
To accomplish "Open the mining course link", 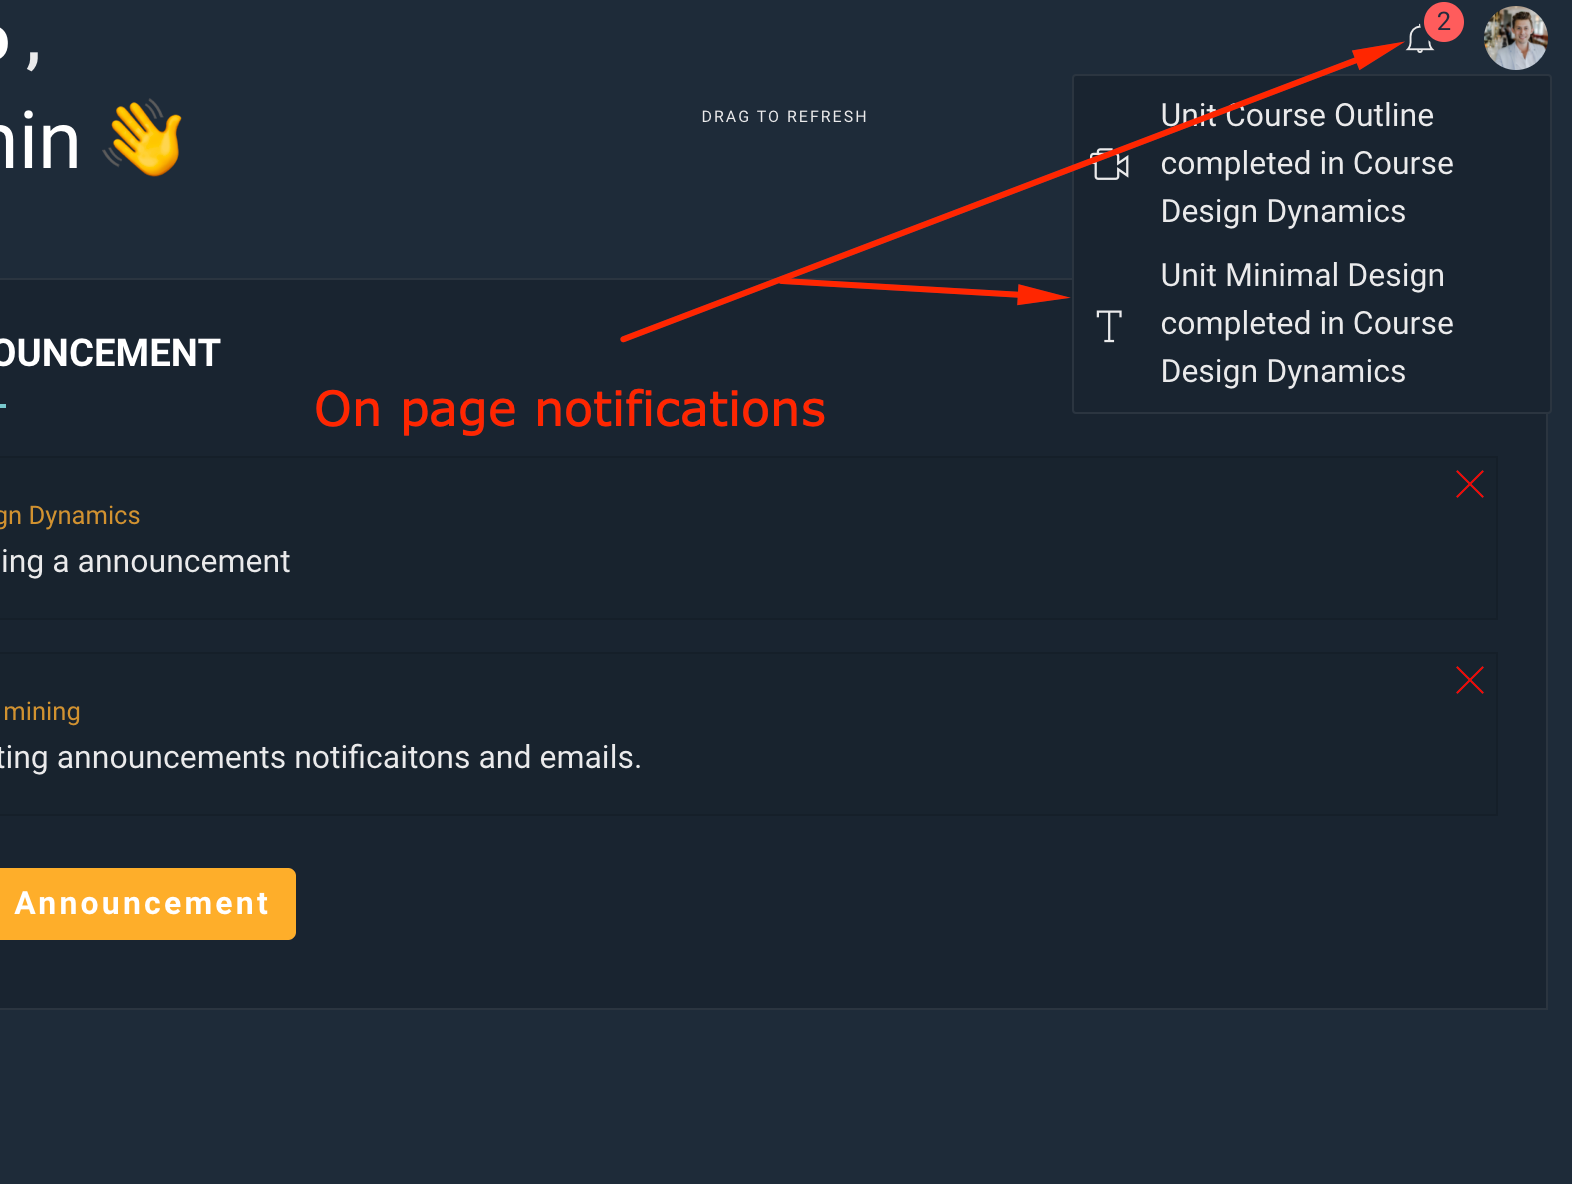I will [41, 712].
